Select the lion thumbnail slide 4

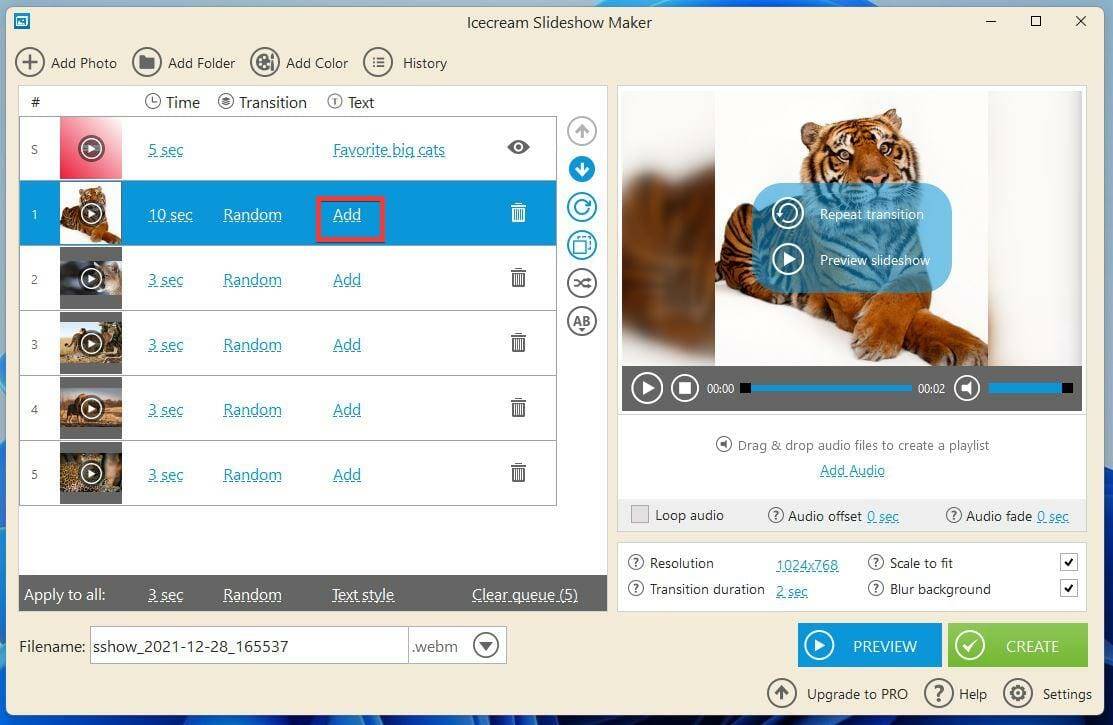point(91,408)
